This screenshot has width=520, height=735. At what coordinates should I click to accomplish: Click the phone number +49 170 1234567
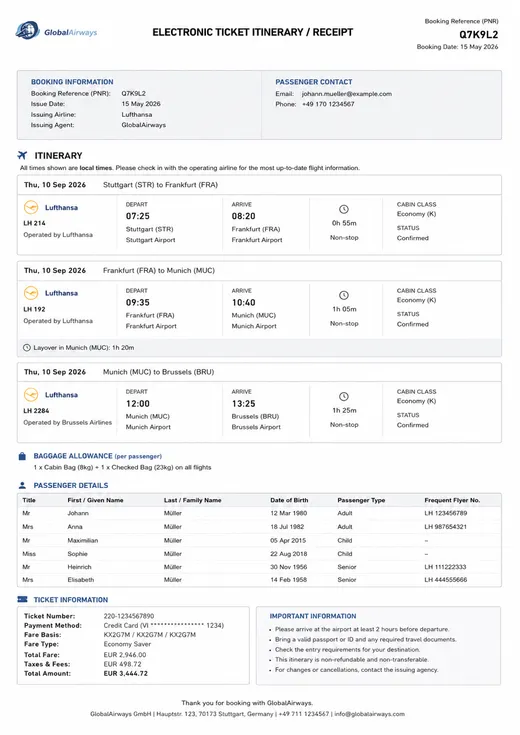click(328, 104)
